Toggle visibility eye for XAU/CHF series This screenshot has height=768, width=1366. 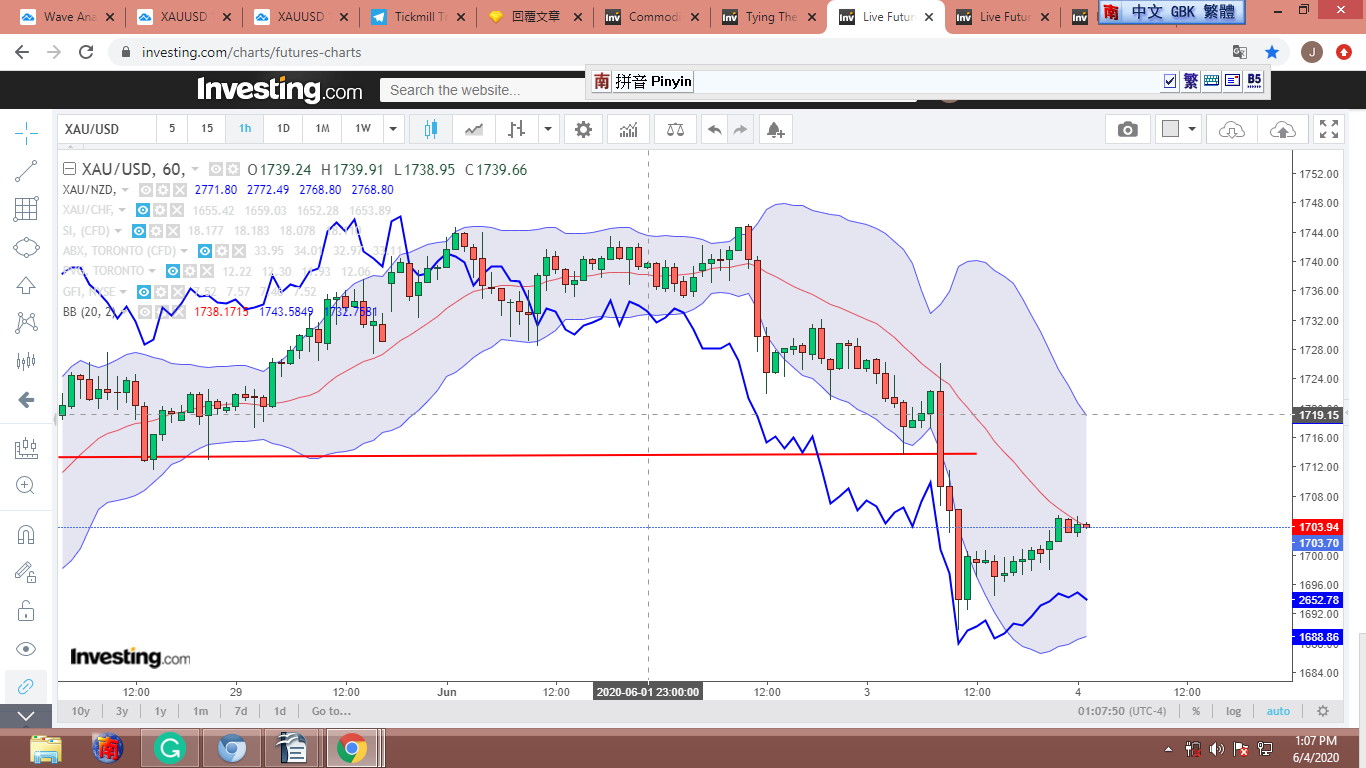143,210
